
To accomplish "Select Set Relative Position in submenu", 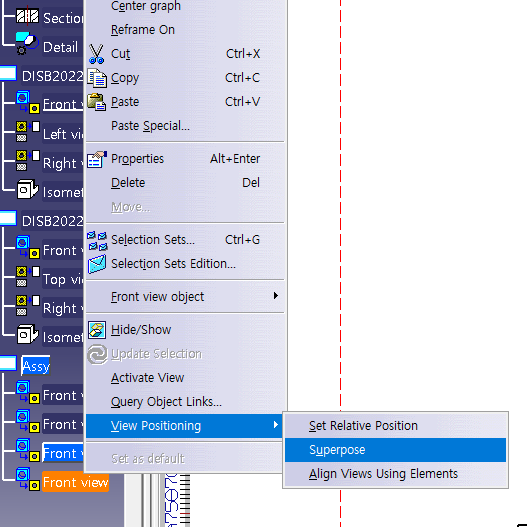I will click(x=363, y=426).
